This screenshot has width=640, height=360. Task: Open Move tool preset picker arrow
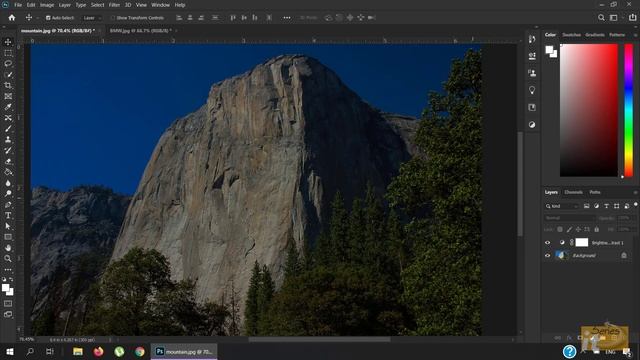(37, 18)
